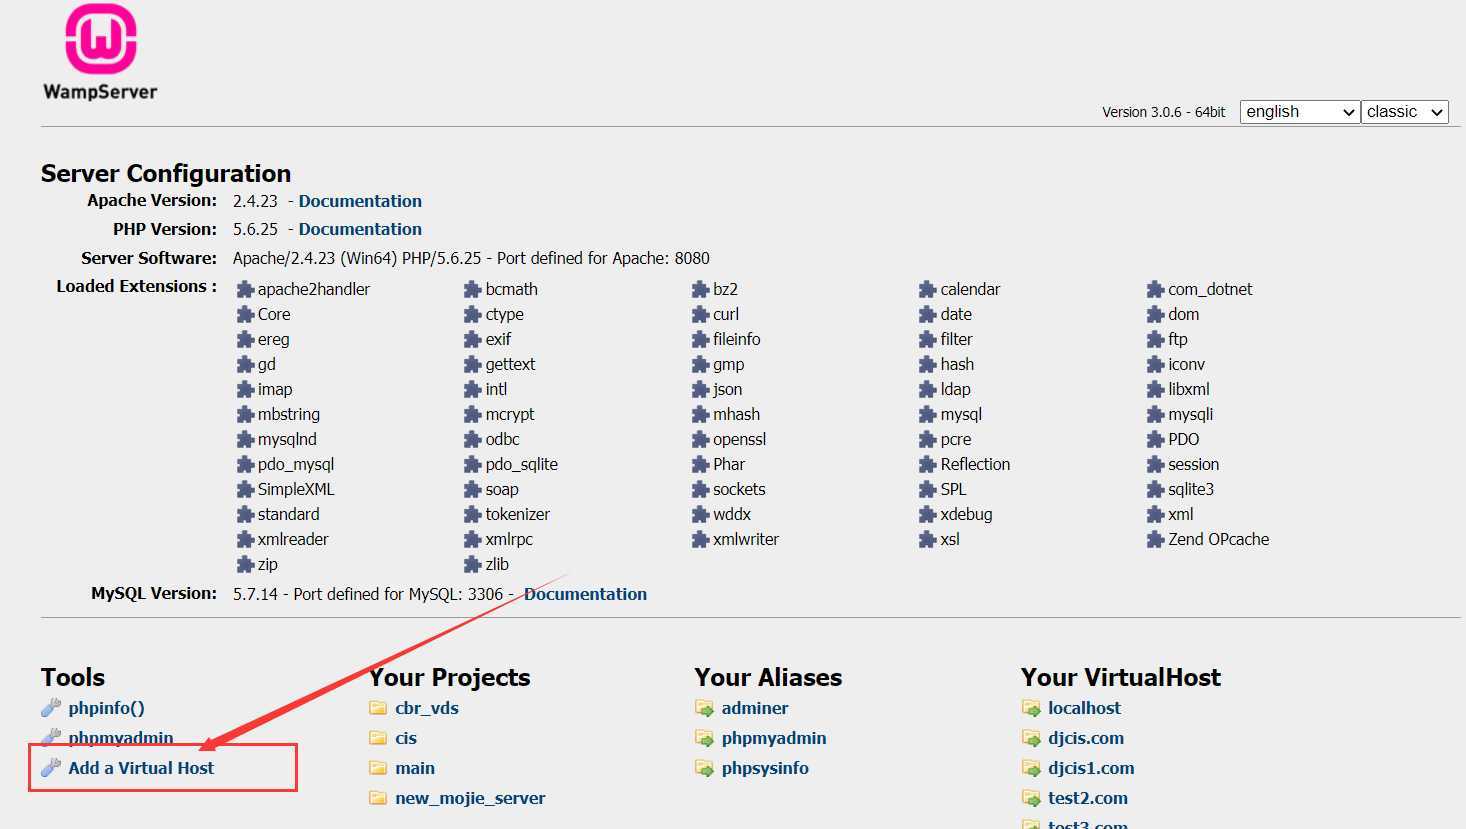This screenshot has width=1466, height=829.
Task: Select the Reflection extension text
Action: tap(975, 464)
